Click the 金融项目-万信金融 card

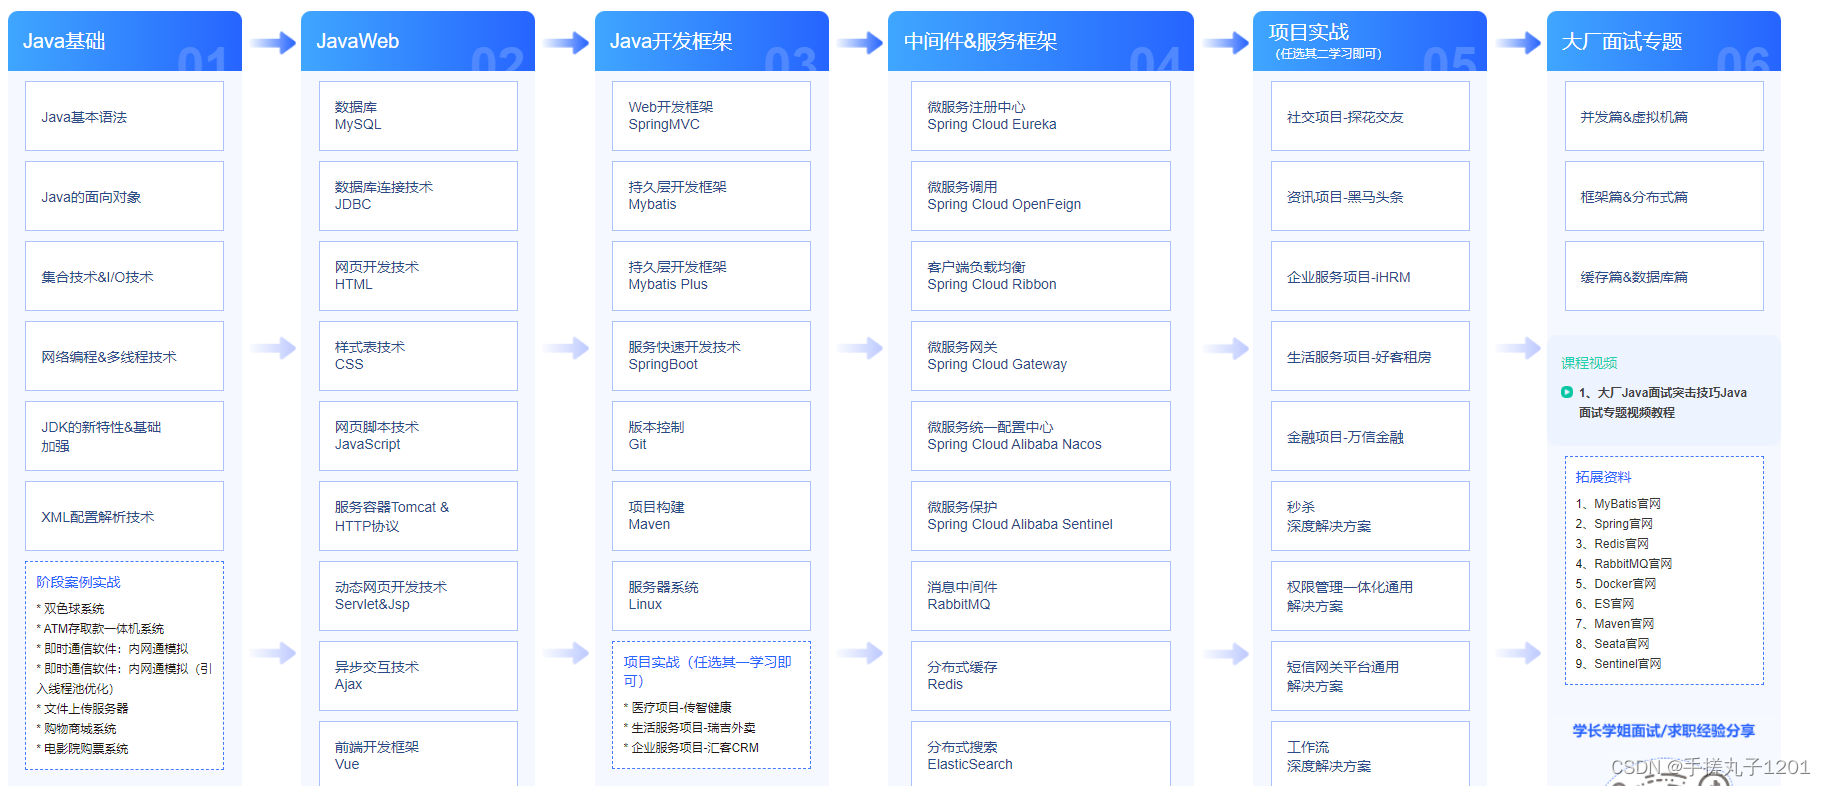(x=1370, y=436)
